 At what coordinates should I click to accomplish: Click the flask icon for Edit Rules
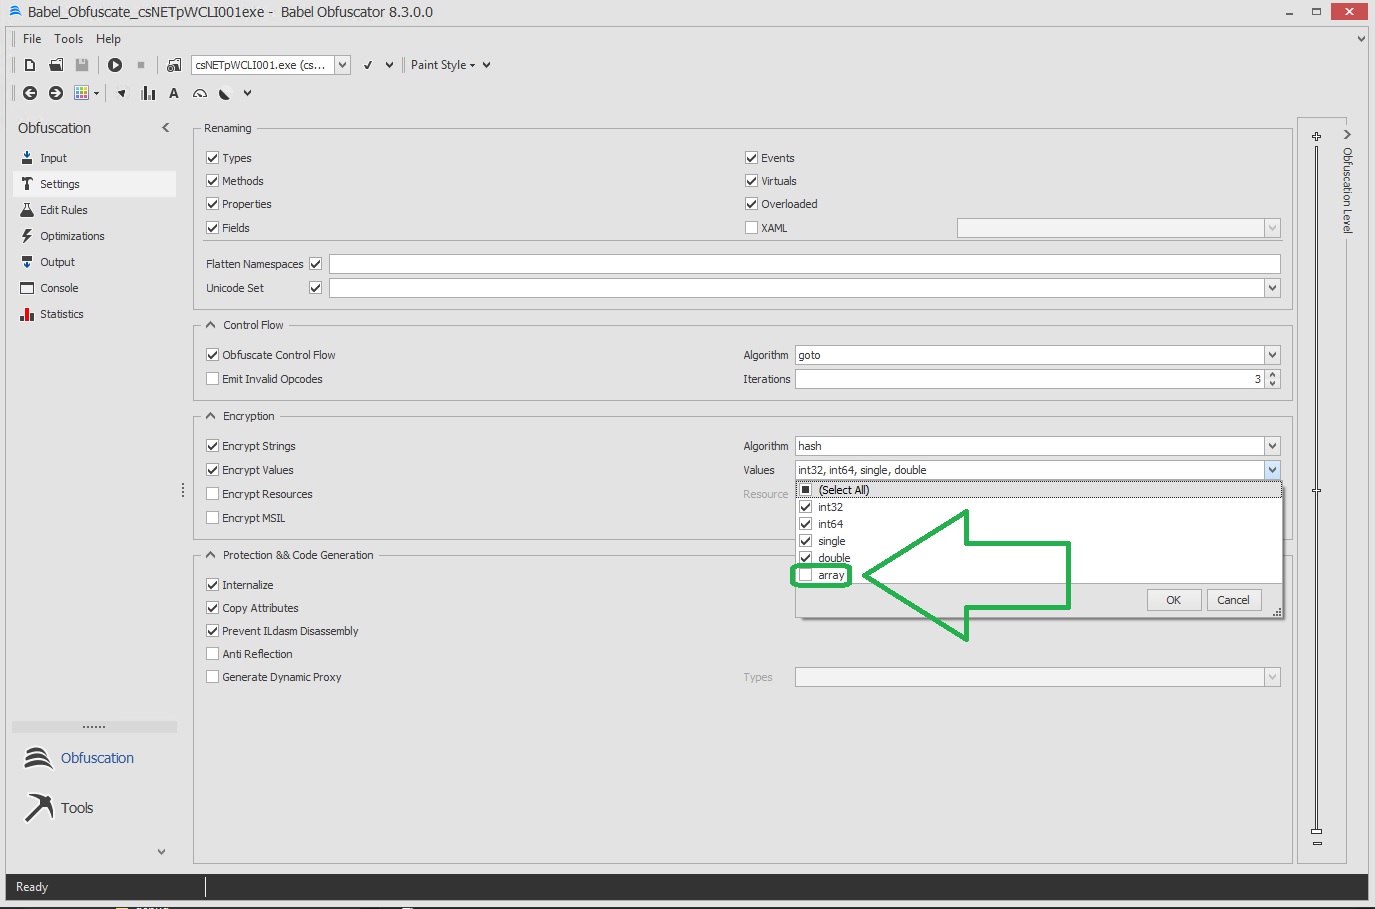point(27,210)
